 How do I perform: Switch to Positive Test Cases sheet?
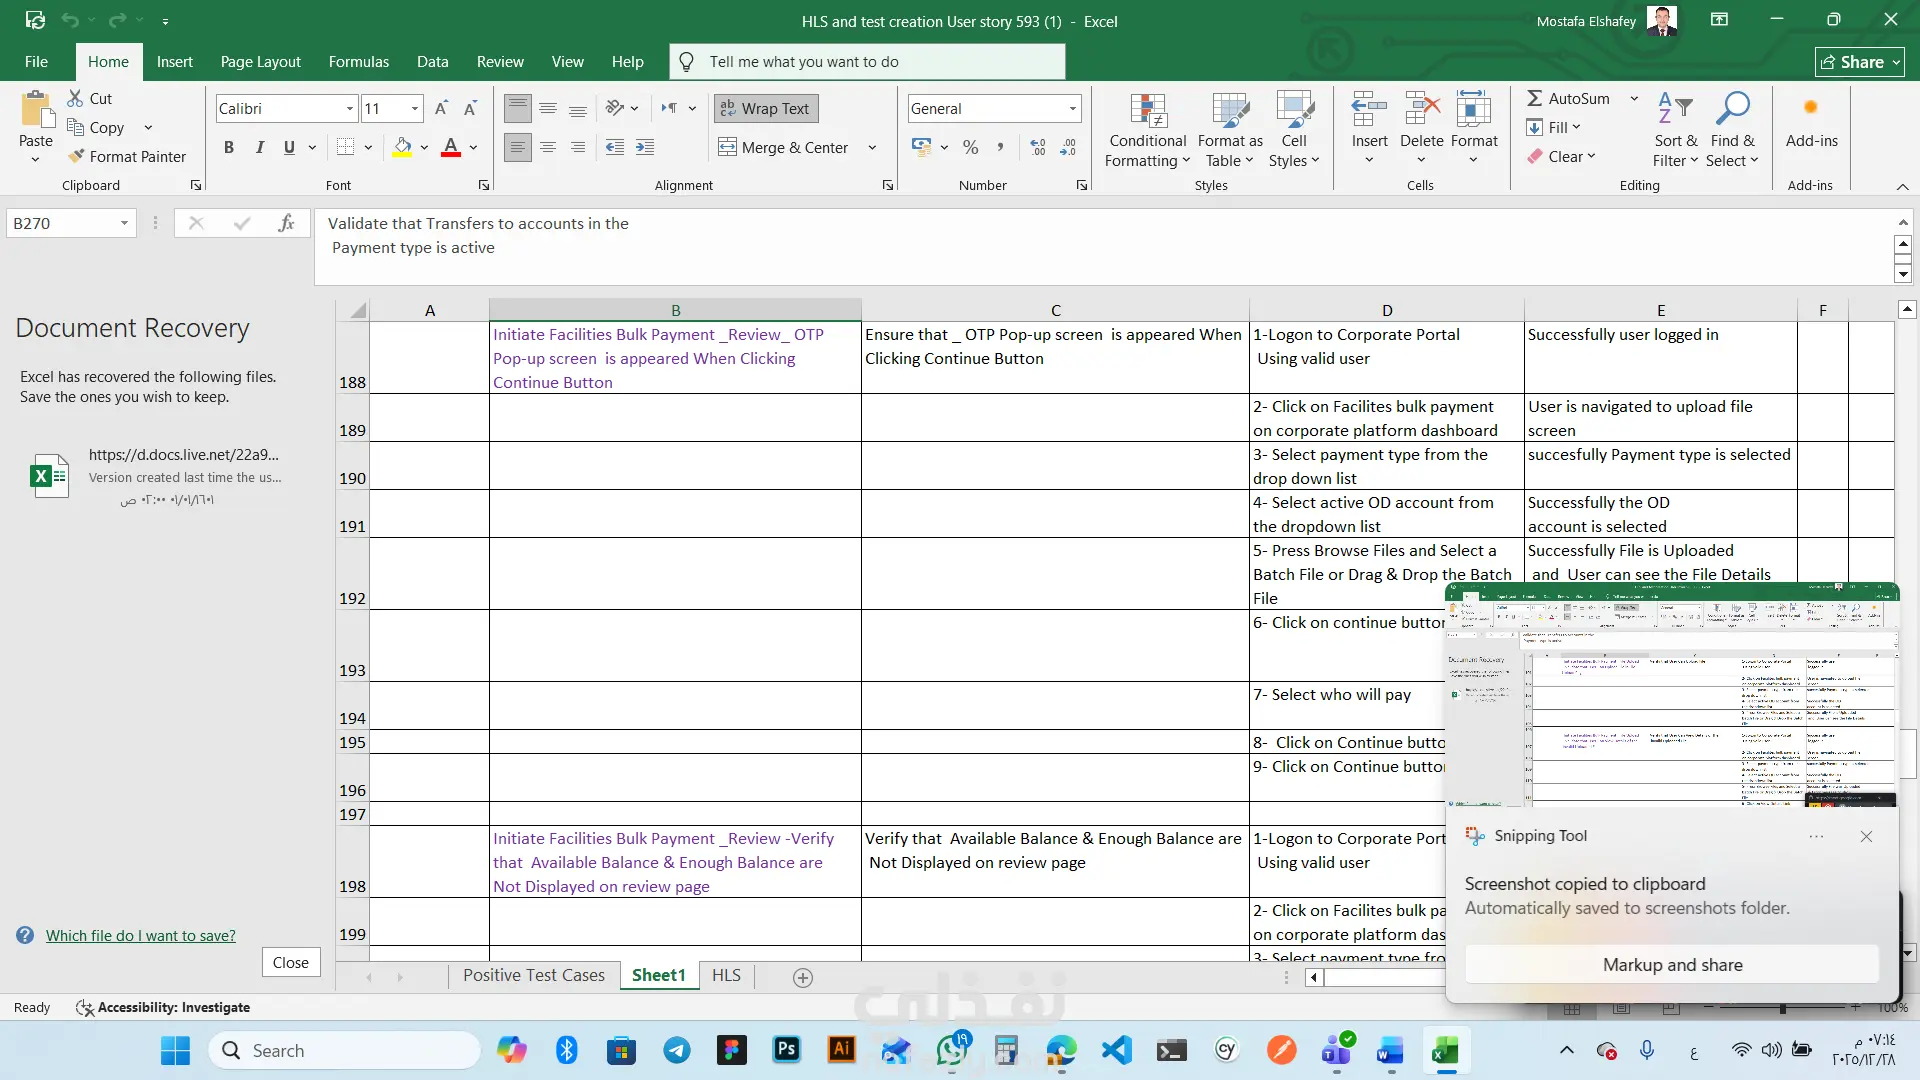(x=533, y=975)
